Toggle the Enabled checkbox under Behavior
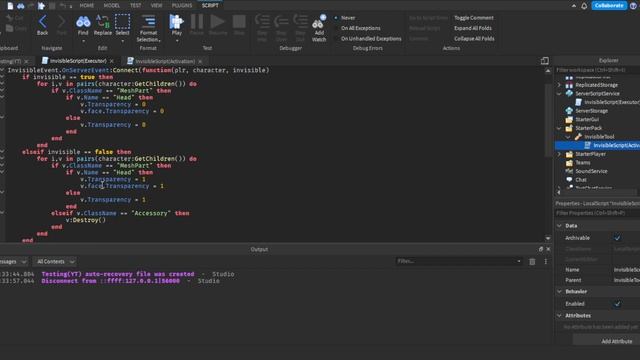The height and width of the screenshot is (360, 640). pyautogui.click(x=617, y=304)
